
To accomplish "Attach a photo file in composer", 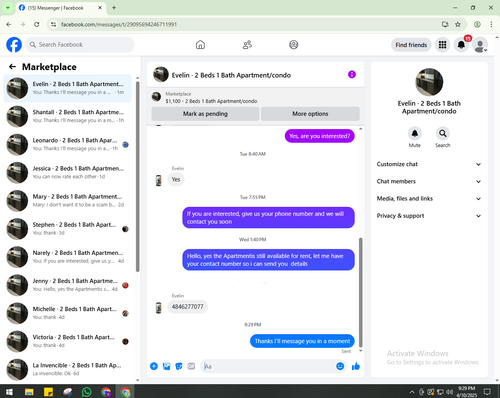I will (x=166, y=366).
